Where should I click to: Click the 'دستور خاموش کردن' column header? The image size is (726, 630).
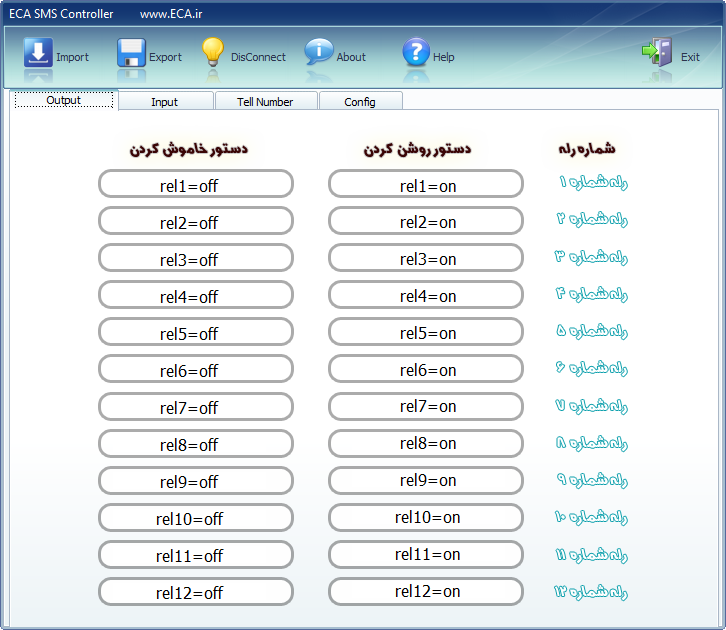click(x=189, y=149)
